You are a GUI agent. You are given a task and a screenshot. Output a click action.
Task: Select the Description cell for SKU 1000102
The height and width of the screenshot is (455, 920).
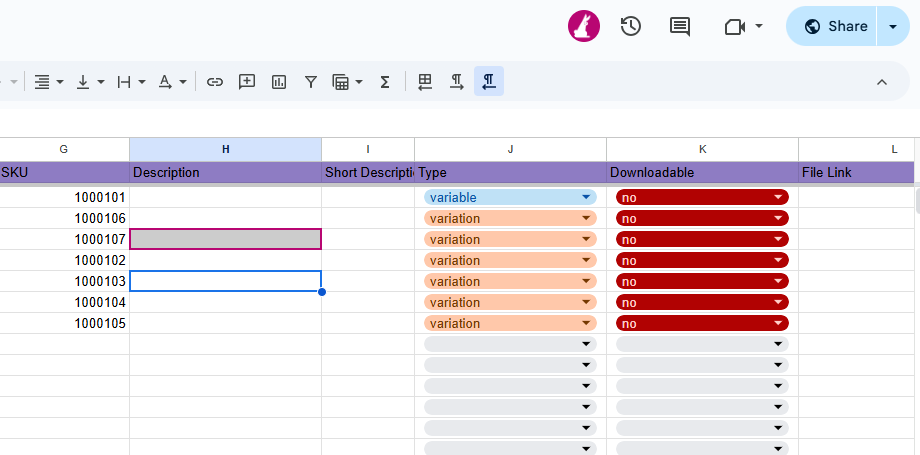pyautogui.click(x=225, y=260)
